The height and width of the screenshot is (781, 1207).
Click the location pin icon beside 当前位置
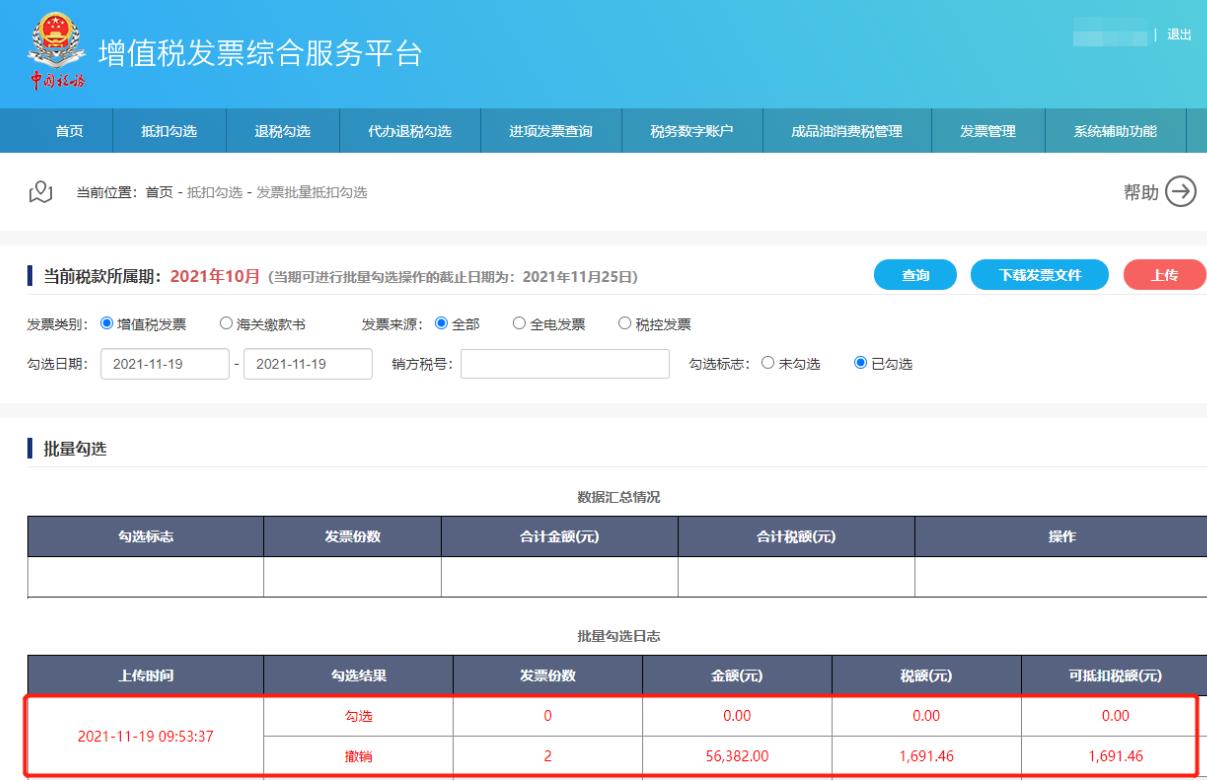40,192
